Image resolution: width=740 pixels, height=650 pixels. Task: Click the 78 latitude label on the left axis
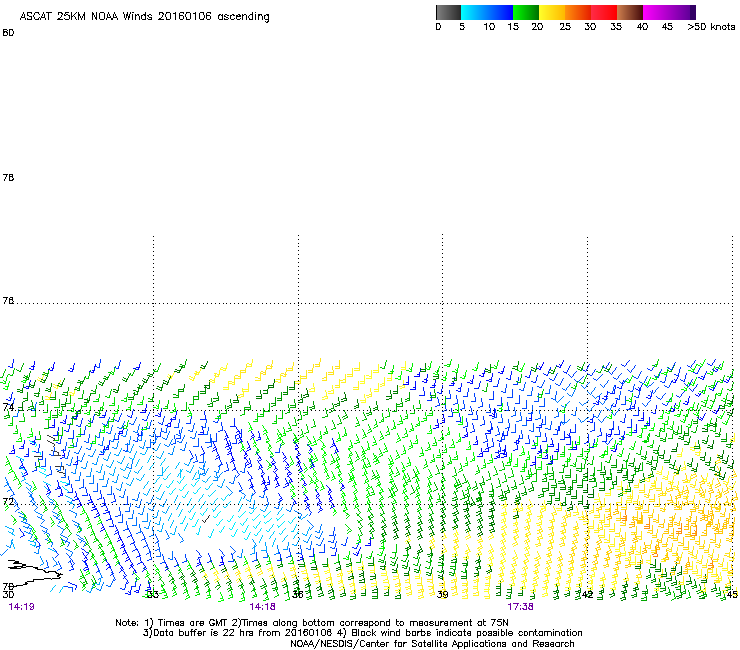pyautogui.click(x=8, y=177)
